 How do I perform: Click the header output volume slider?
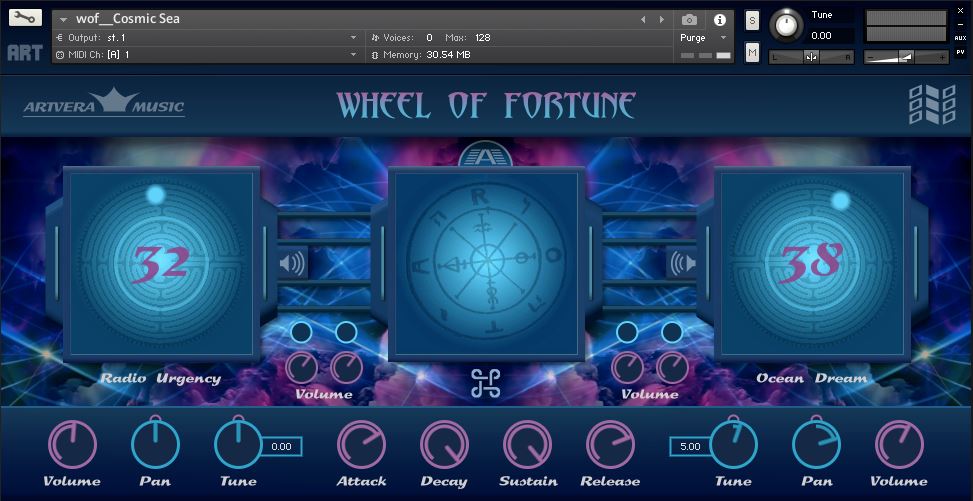click(x=906, y=57)
